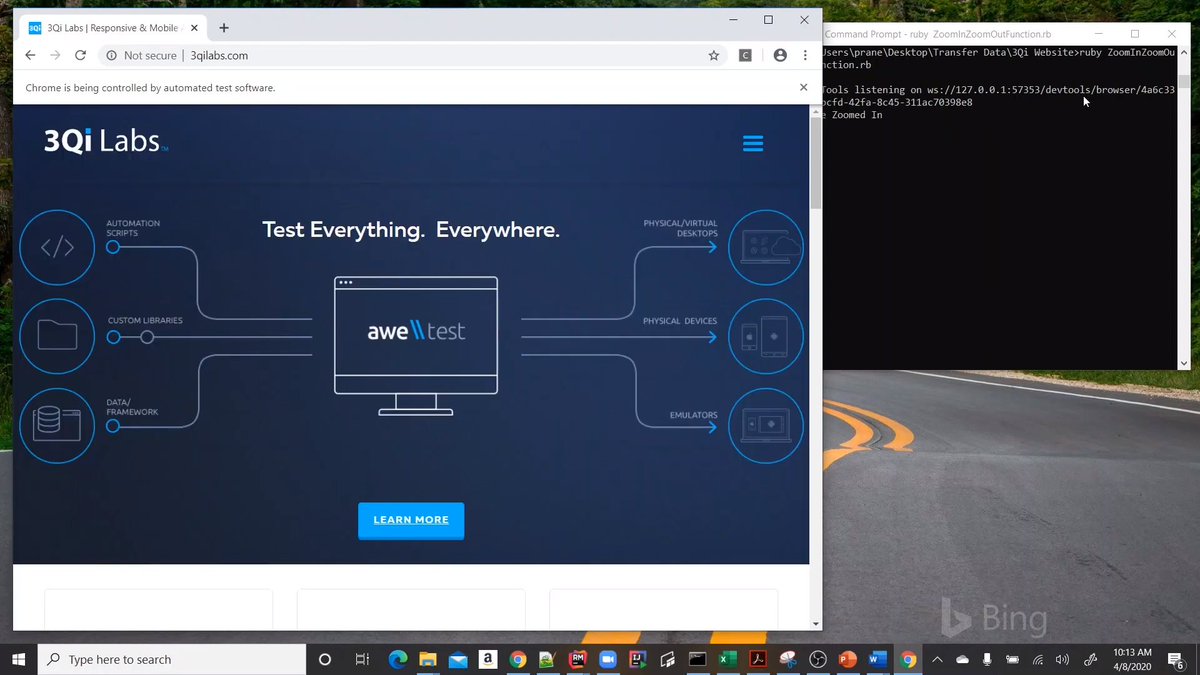This screenshot has height=675, width=1200.
Task: Open Excel from the taskbar
Action: point(728,659)
